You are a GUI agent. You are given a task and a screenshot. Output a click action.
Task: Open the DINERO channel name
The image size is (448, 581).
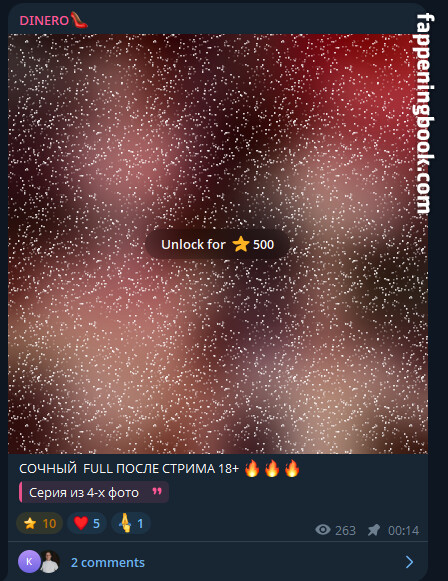44,21
